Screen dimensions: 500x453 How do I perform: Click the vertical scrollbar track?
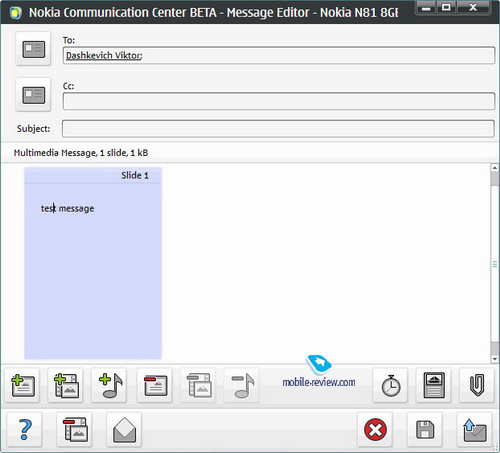click(x=495, y=263)
